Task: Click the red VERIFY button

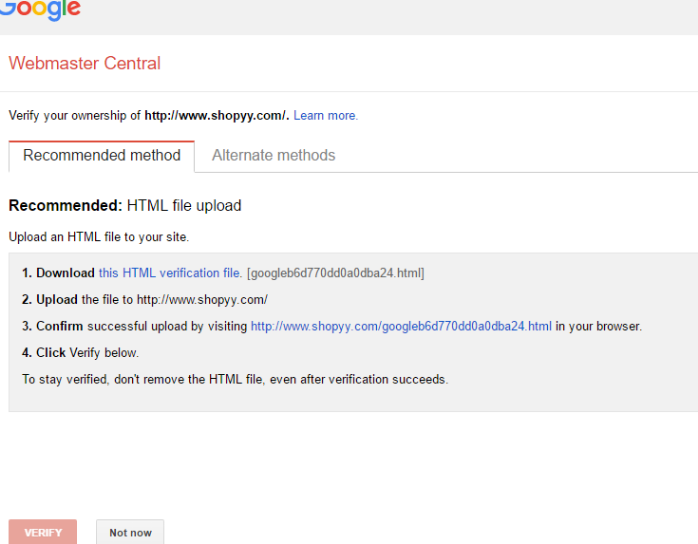Action: coord(43,532)
